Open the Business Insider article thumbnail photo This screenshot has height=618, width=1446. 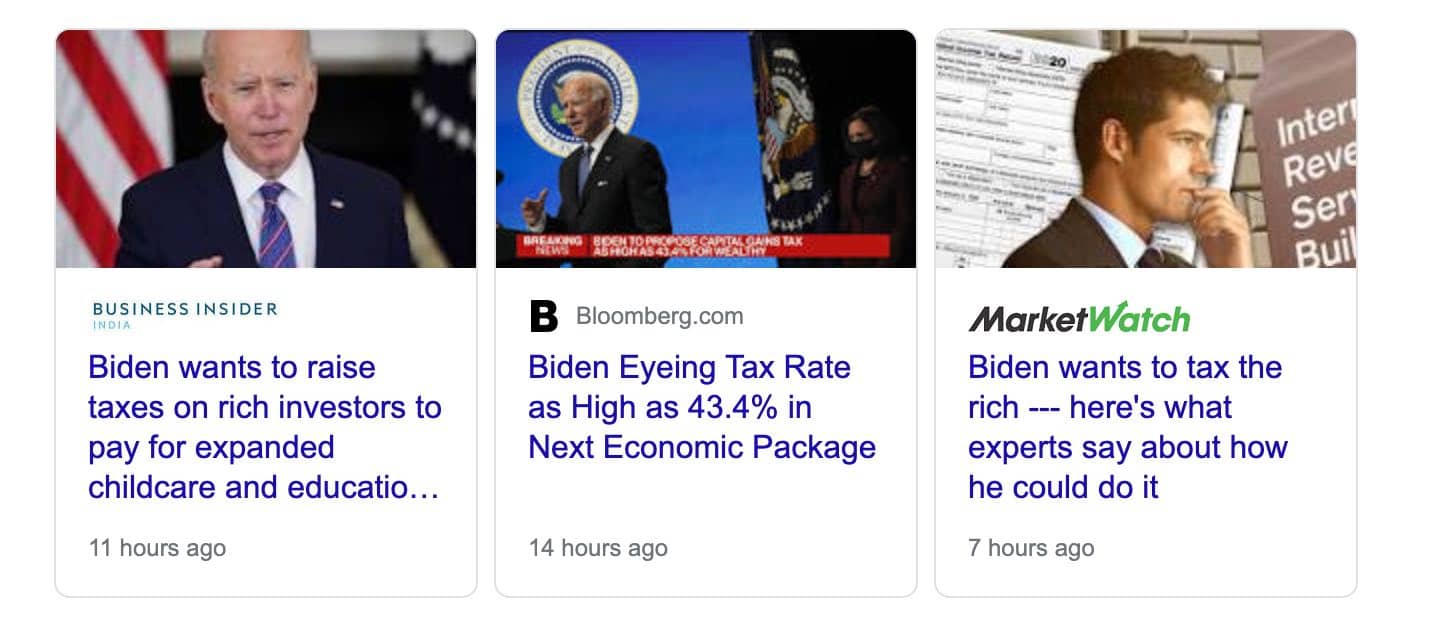266,149
